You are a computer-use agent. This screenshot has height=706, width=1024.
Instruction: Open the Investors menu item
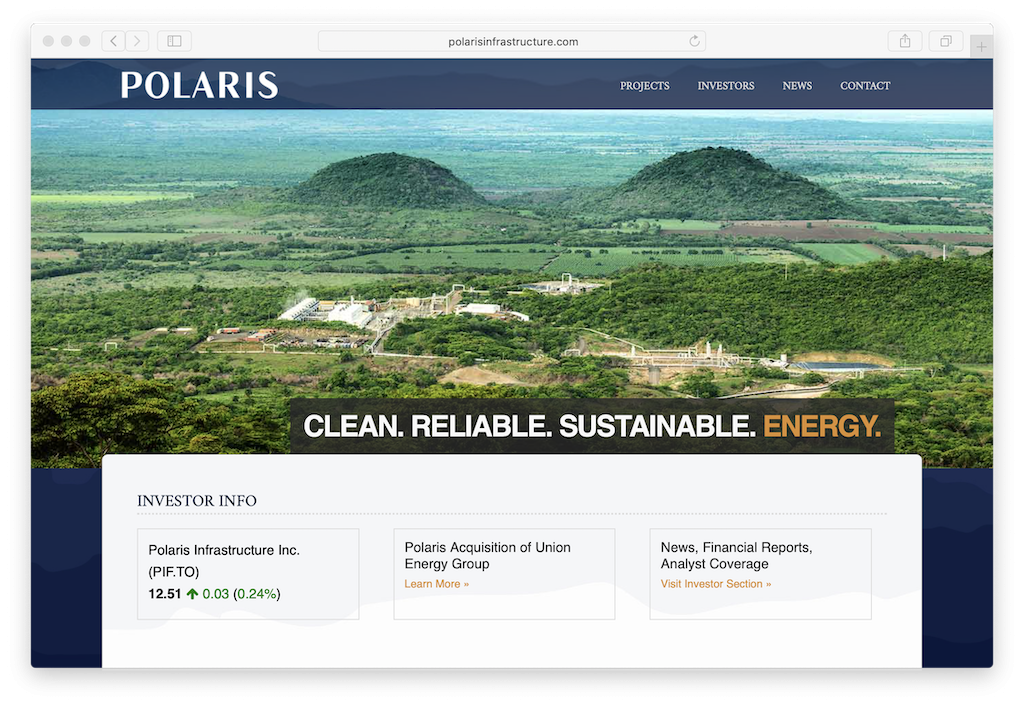tap(725, 86)
